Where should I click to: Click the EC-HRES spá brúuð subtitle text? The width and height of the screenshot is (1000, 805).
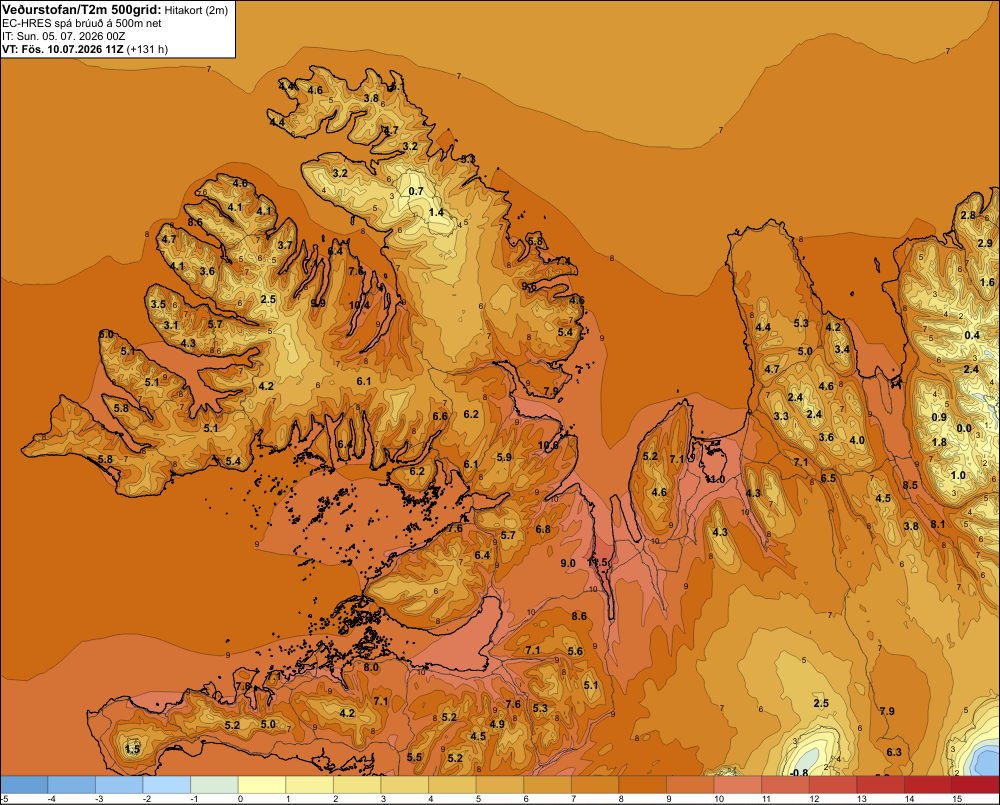[x=82, y=23]
